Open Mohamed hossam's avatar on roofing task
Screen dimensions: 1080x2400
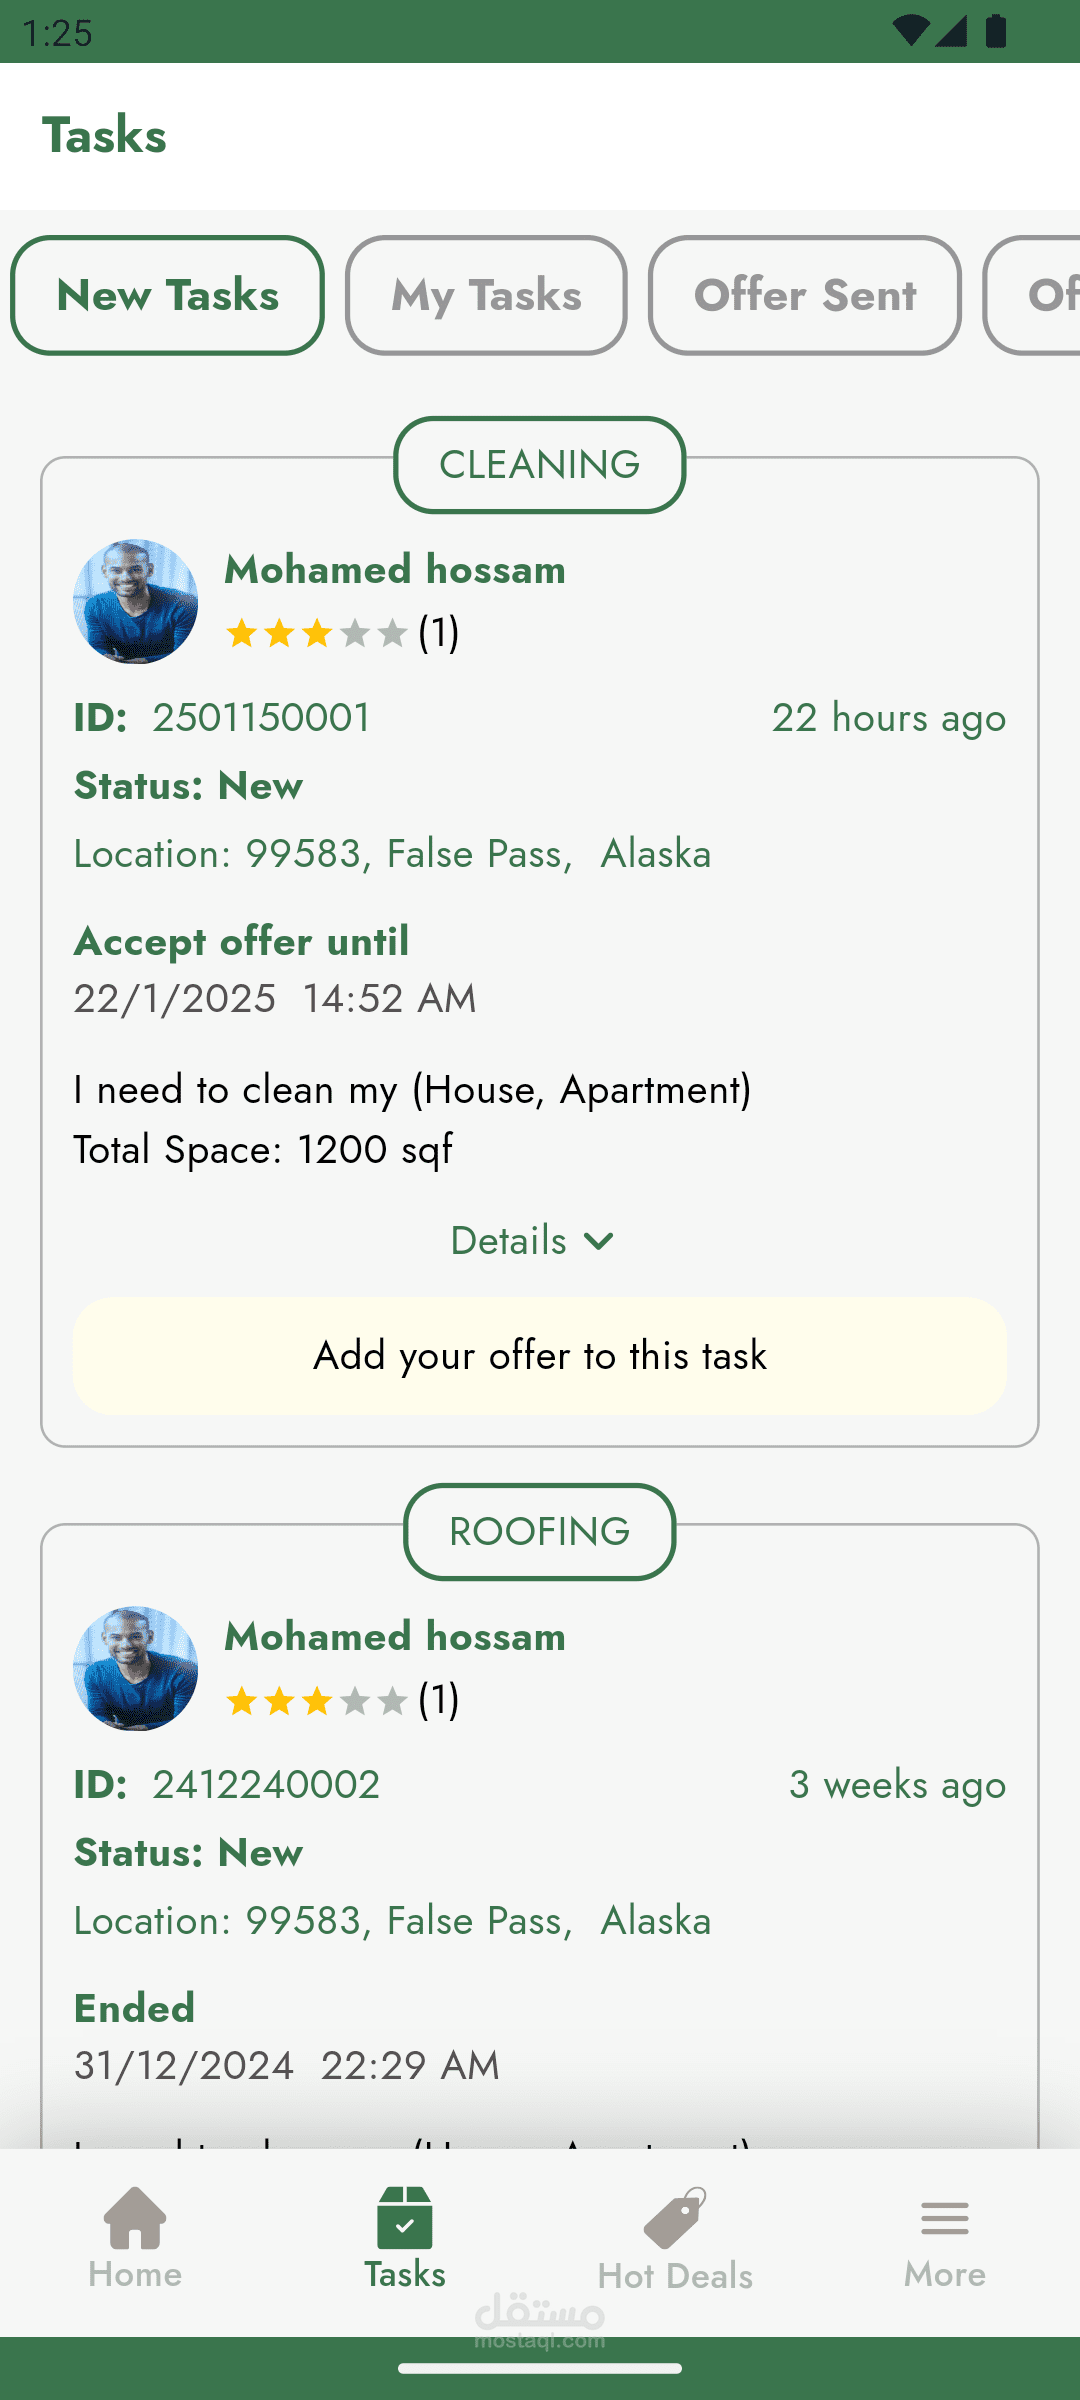point(135,1669)
